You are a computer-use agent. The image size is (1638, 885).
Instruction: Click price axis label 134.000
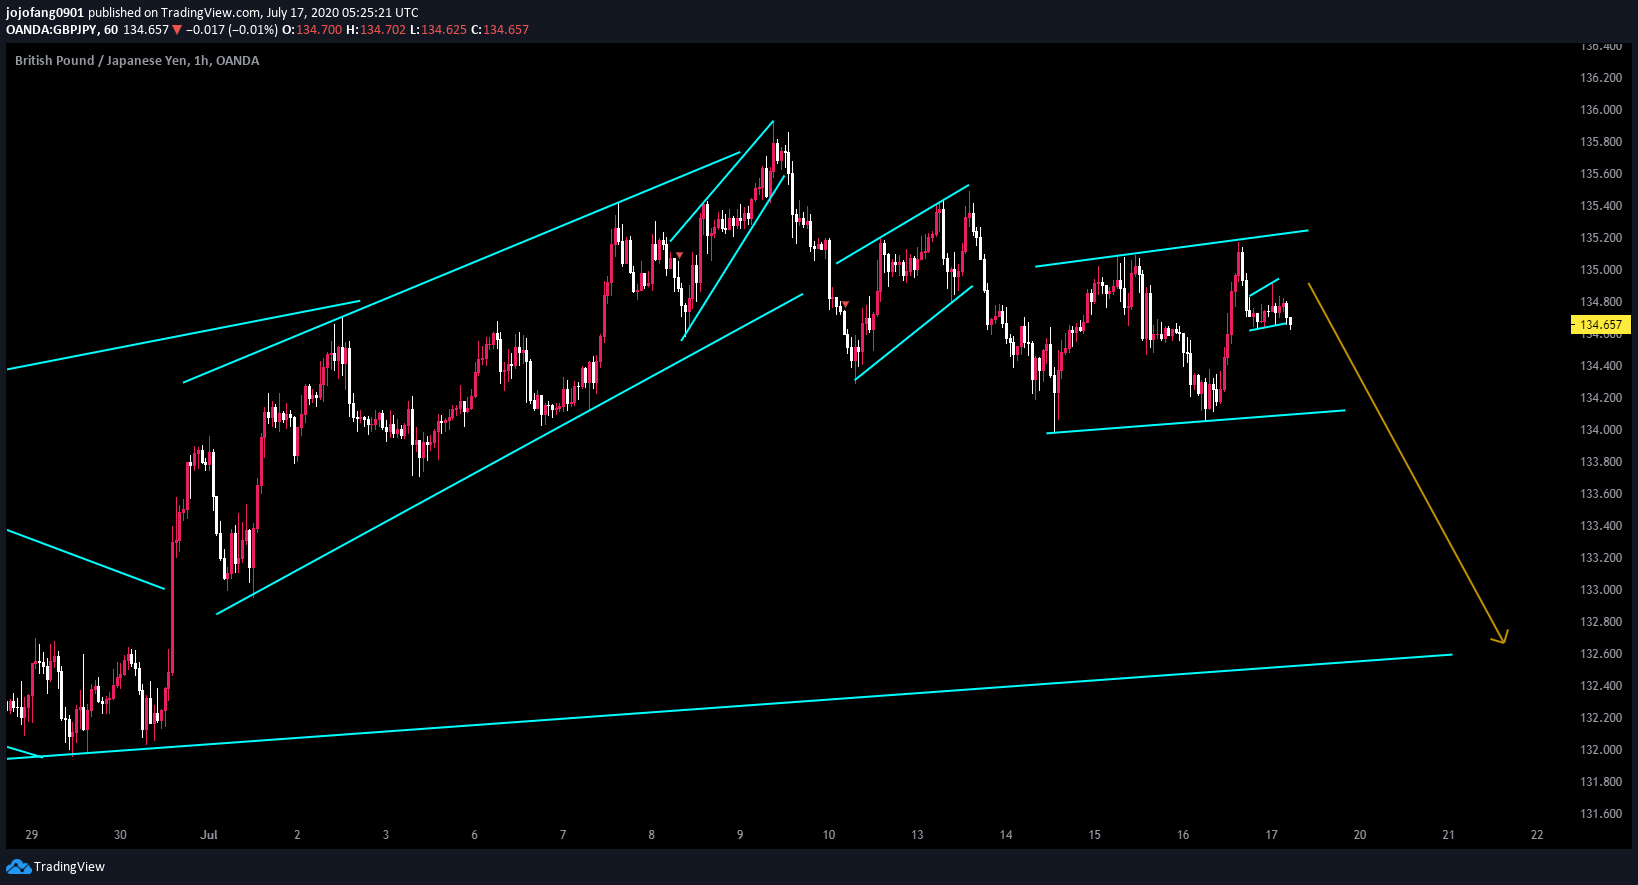point(1601,430)
